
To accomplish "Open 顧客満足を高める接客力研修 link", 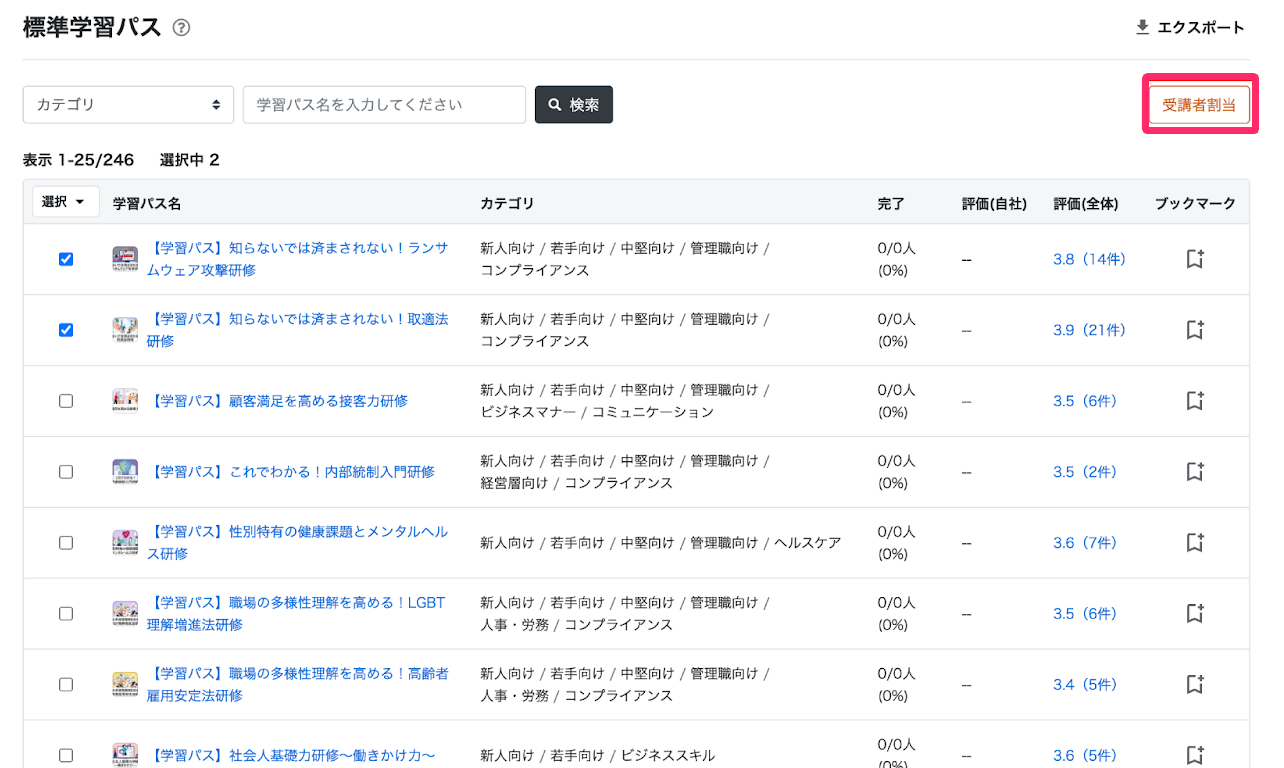I will [278, 401].
